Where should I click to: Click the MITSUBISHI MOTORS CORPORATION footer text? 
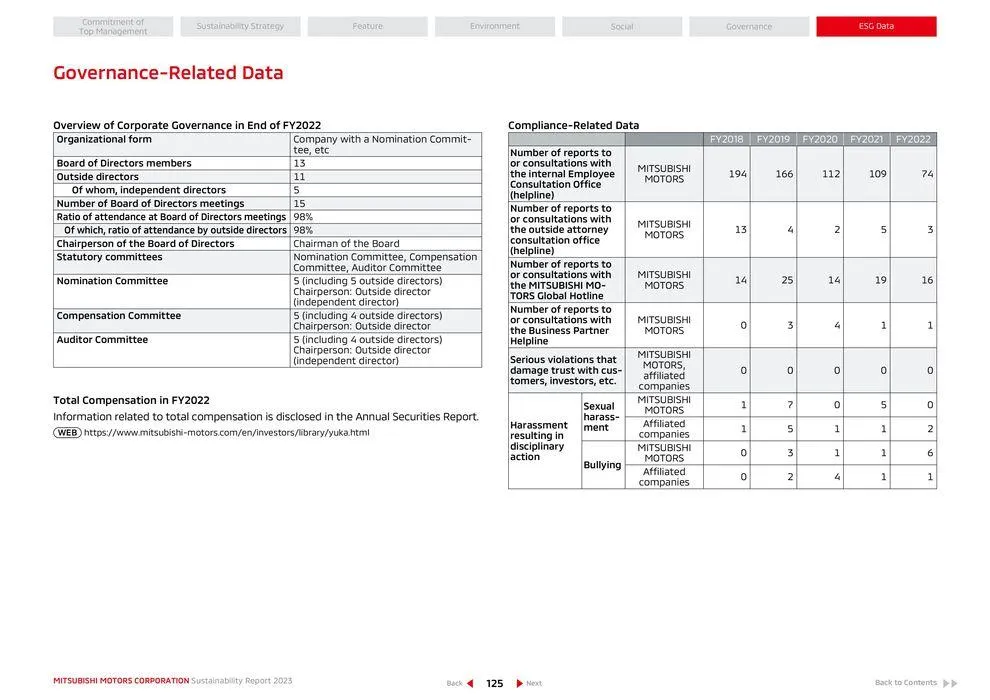(120, 679)
